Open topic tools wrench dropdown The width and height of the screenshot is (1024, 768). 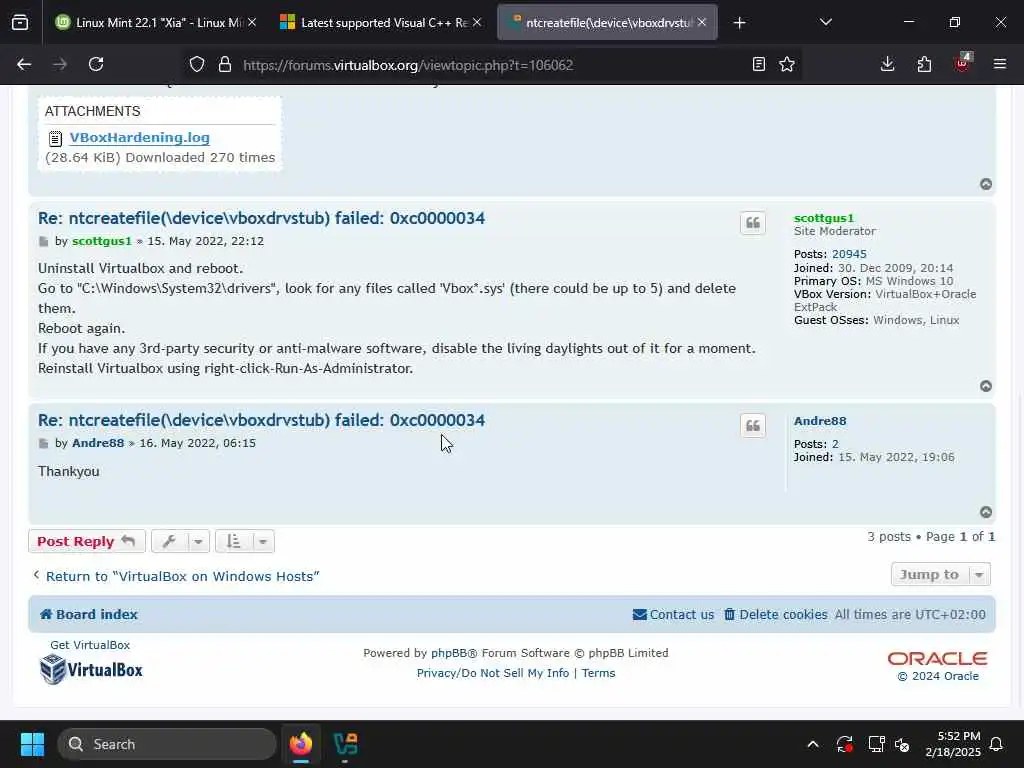click(x=180, y=541)
